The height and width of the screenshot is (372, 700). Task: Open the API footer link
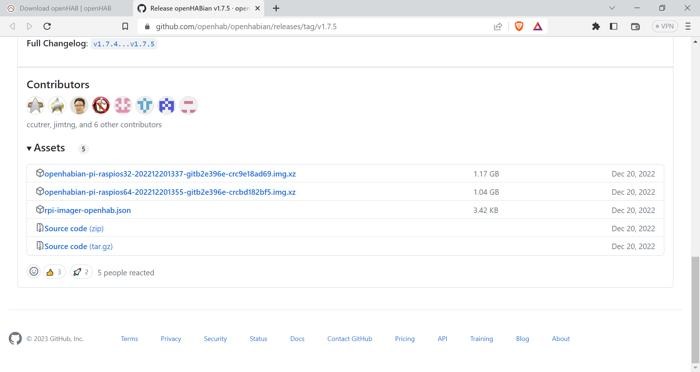tap(442, 339)
